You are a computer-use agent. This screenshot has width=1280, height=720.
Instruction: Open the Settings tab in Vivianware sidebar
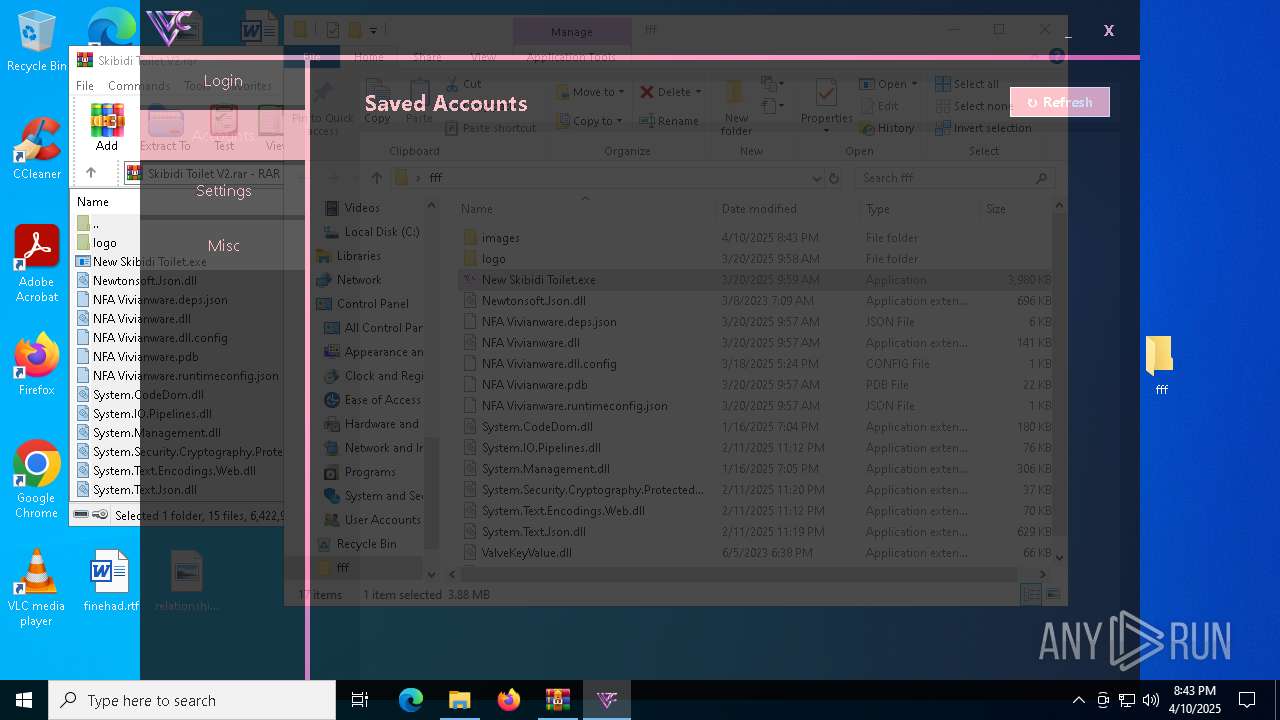tap(223, 191)
